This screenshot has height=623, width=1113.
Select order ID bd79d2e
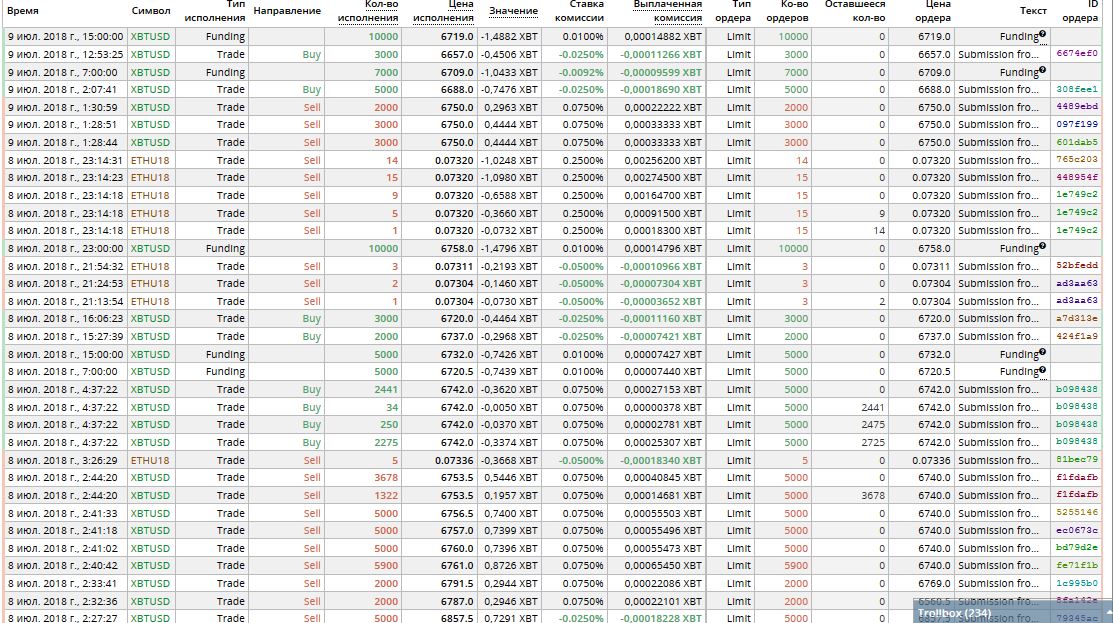[x=1077, y=548]
